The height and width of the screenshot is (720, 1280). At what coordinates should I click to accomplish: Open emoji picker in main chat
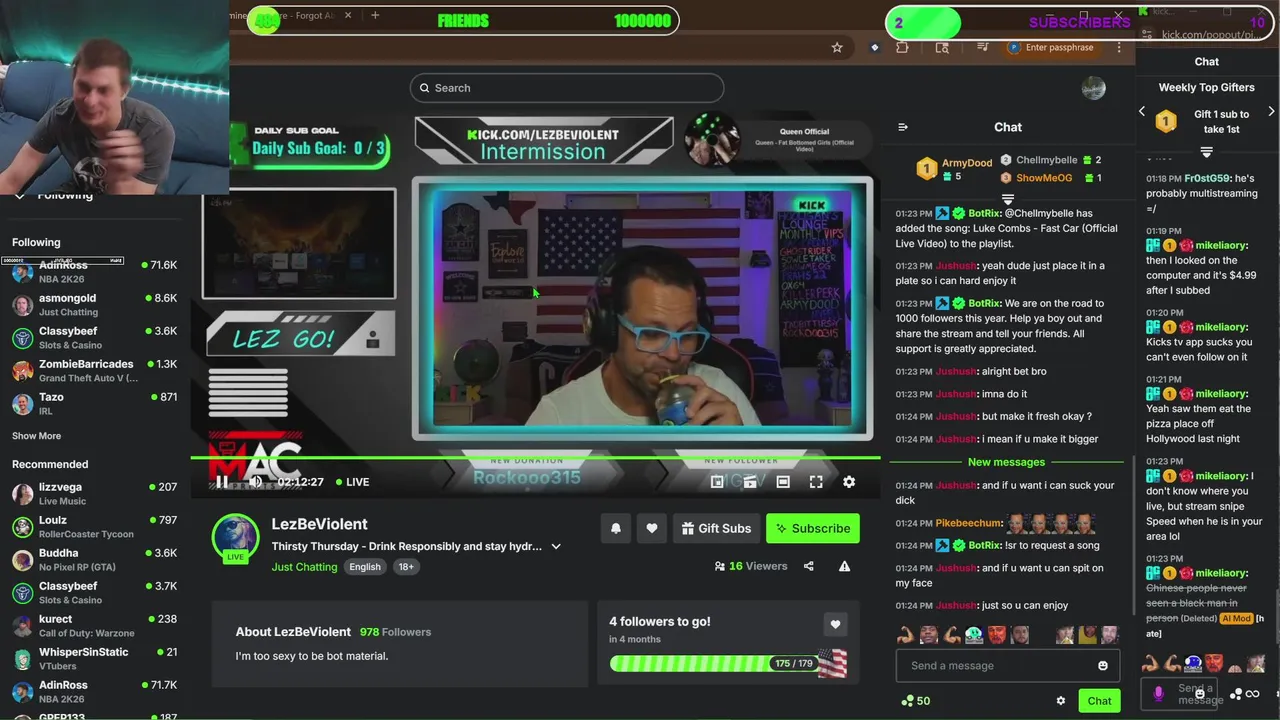click(1103, 666)
